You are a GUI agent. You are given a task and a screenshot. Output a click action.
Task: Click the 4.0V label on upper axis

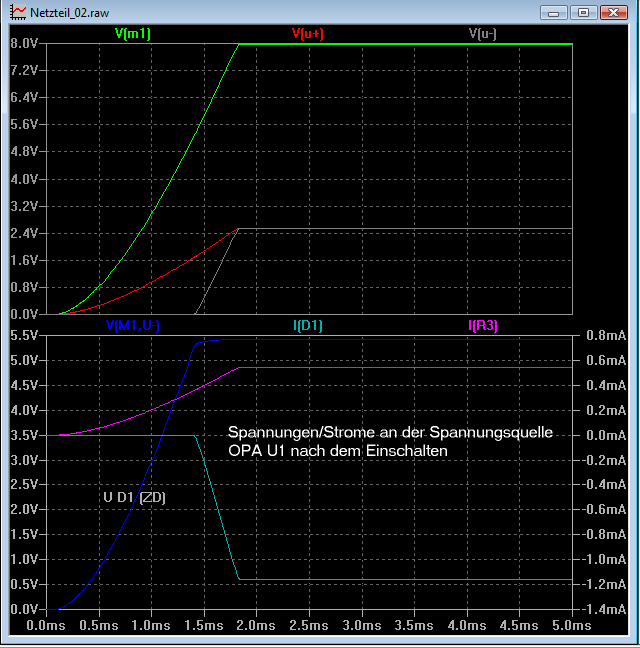point(24,179)
